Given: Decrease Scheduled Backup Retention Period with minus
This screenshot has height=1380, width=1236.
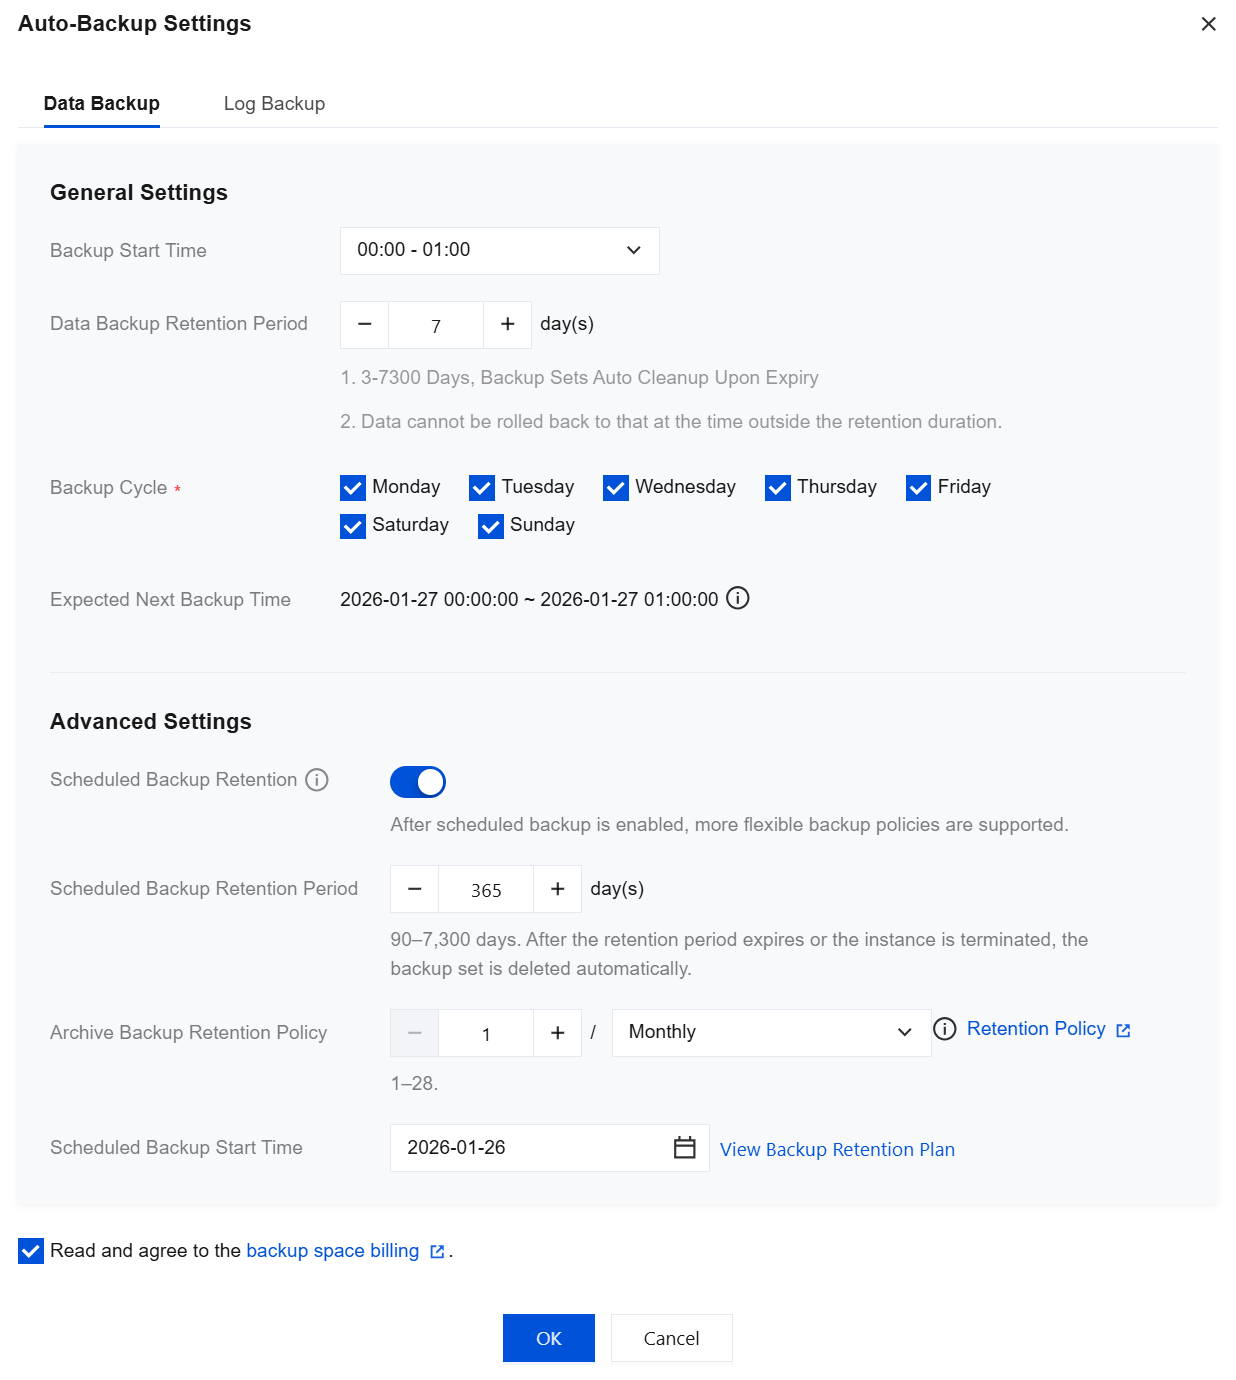Looking at the screenshot, I should pos(415,889).
